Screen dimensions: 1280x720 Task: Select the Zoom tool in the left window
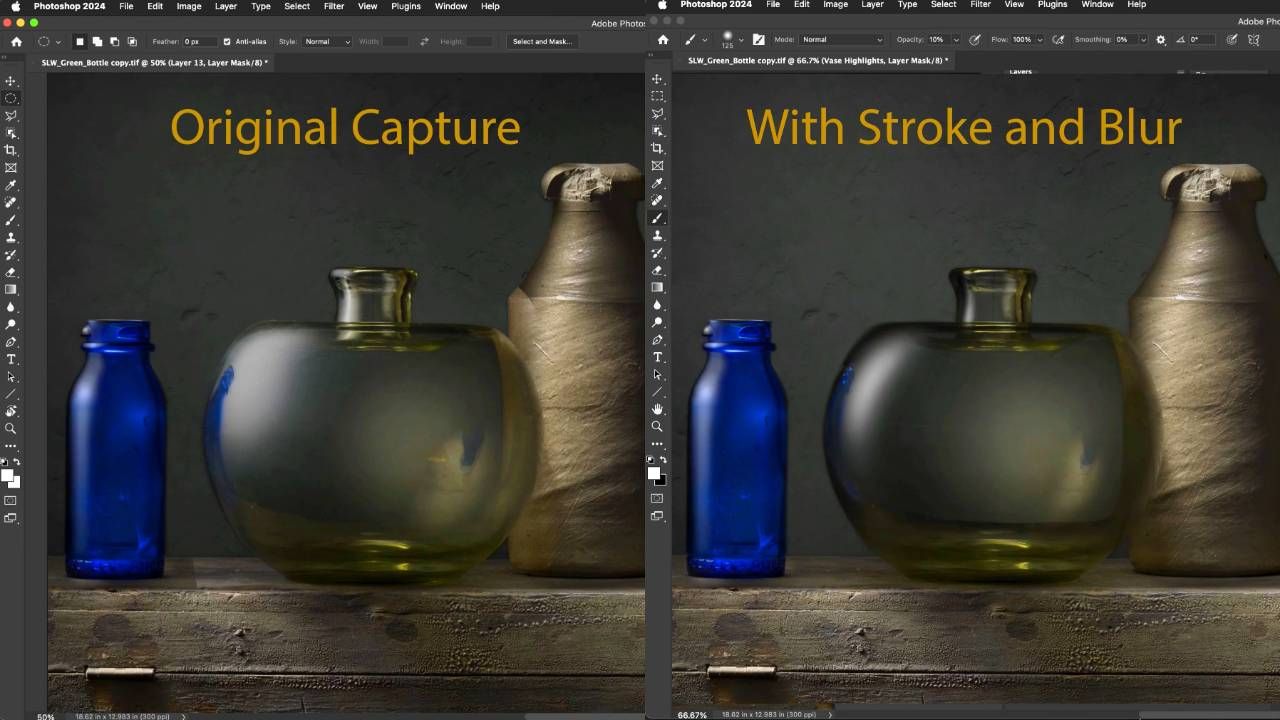point(11,428)
